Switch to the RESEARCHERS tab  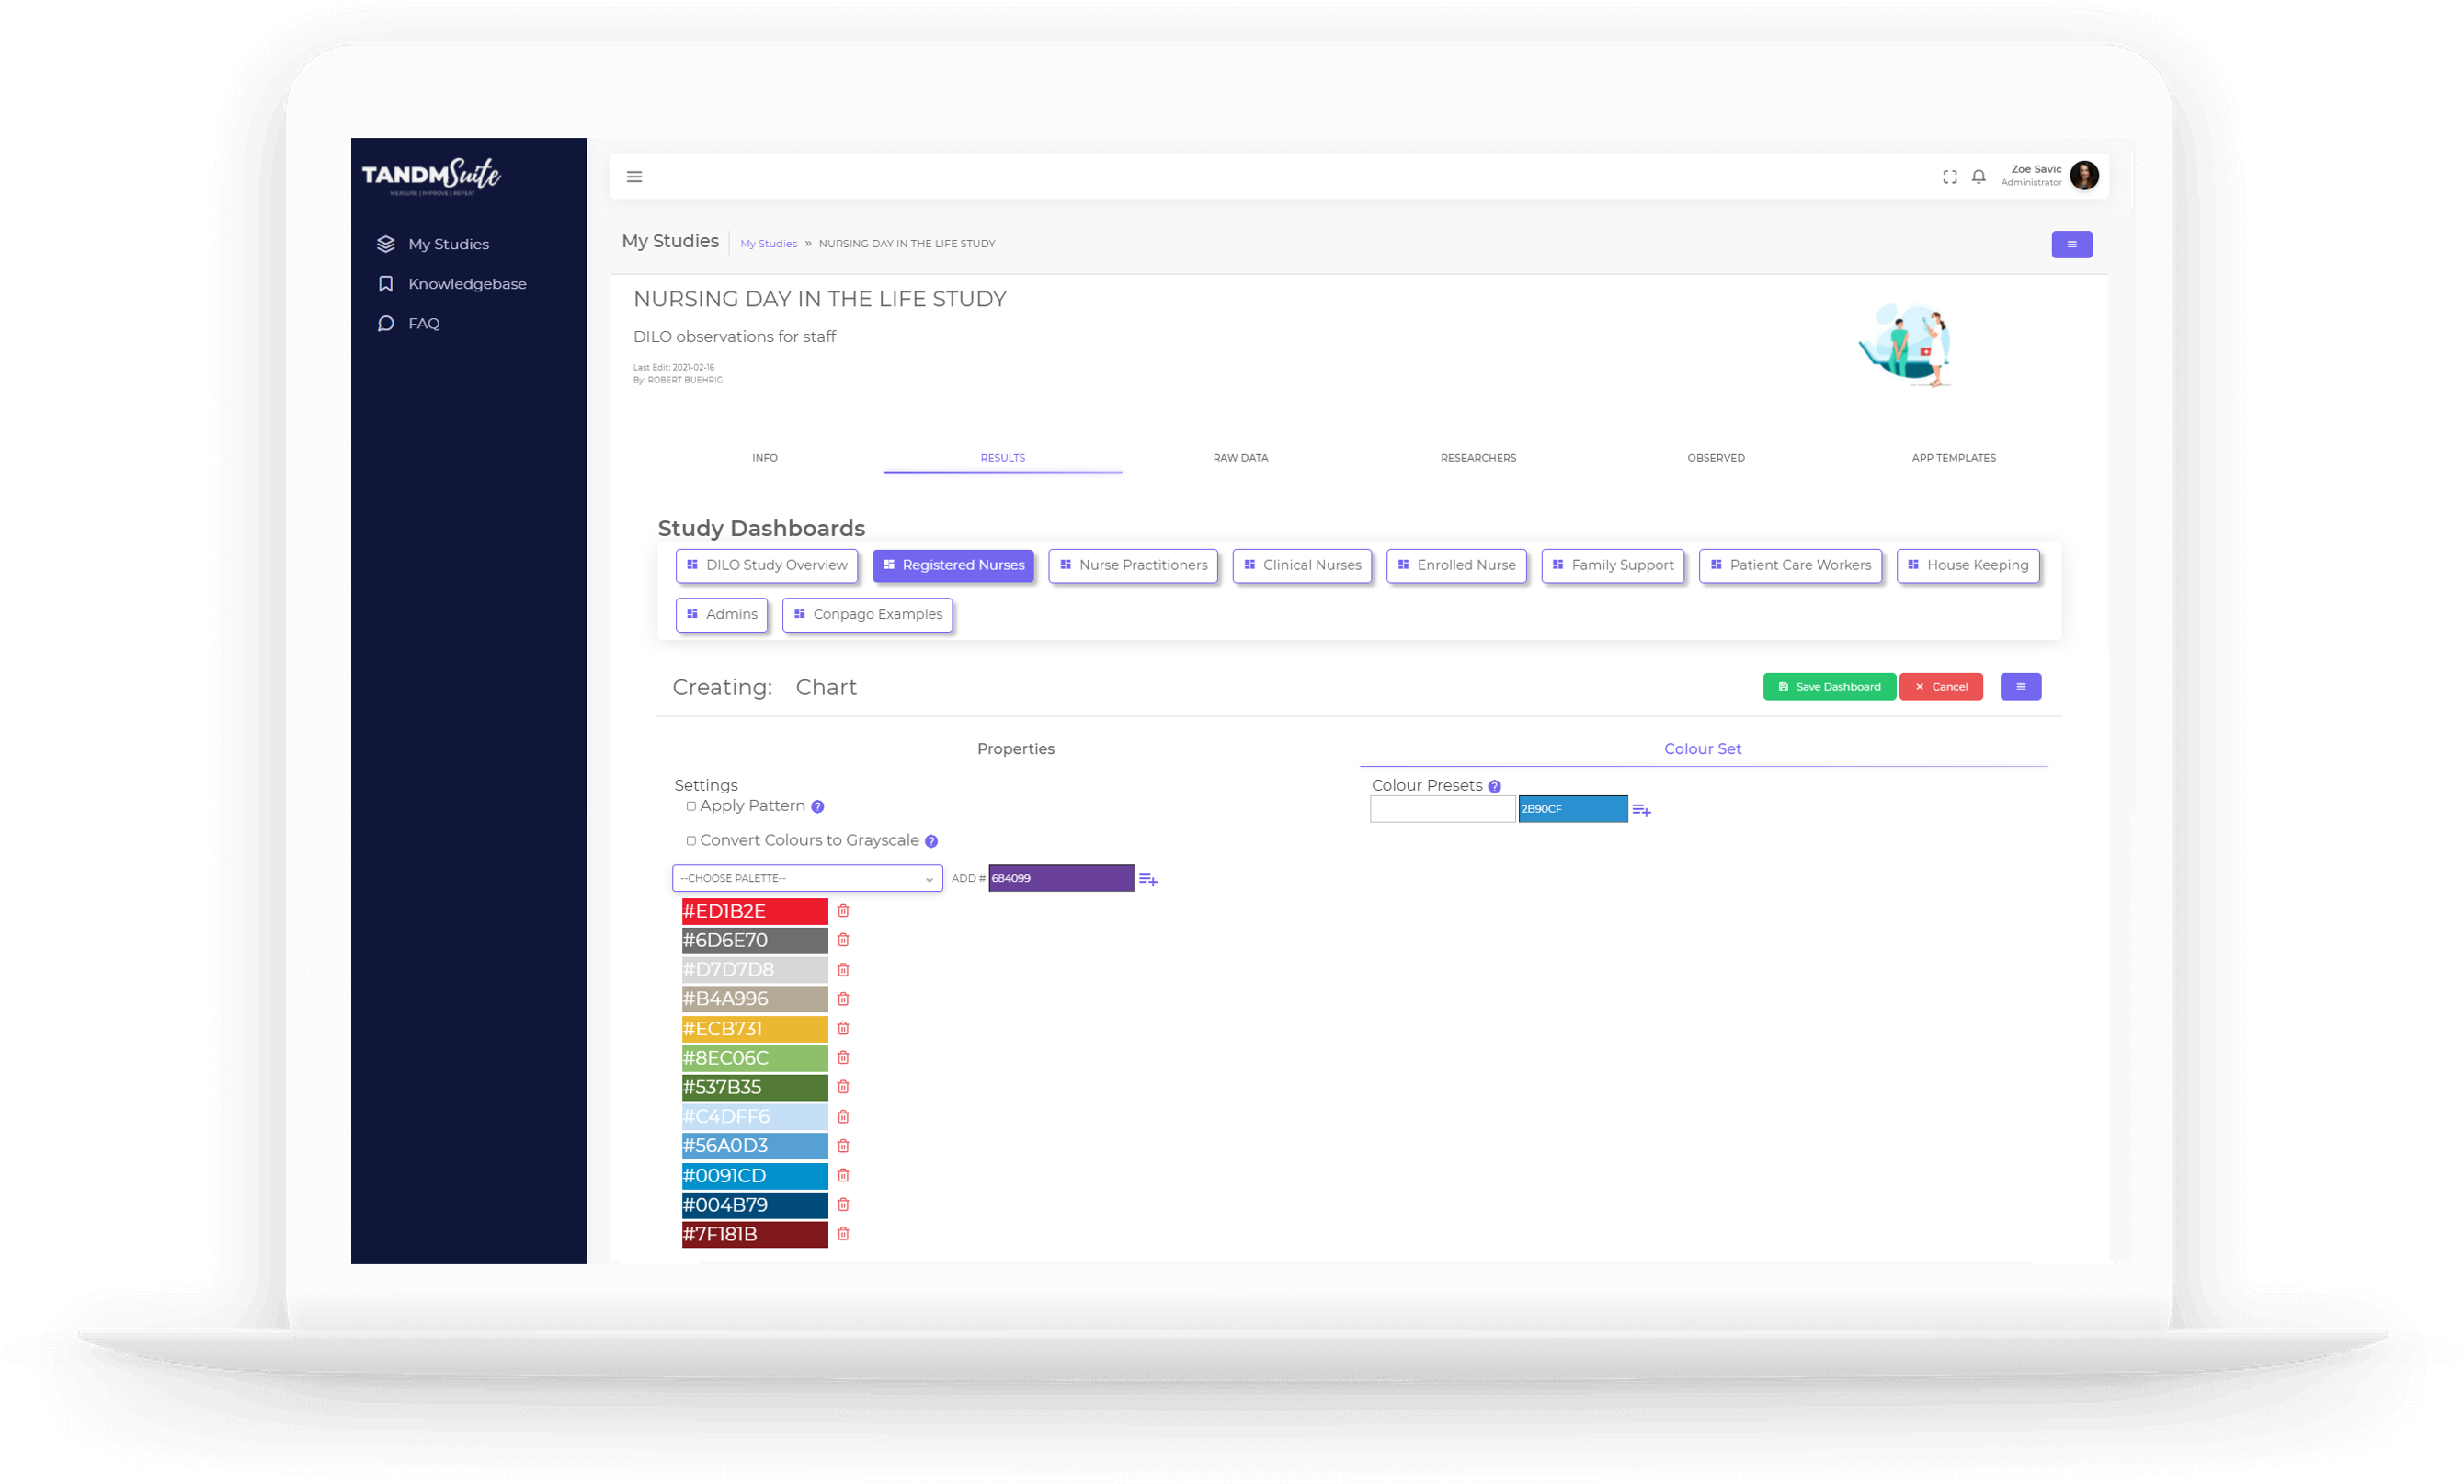click(1478, 458)
